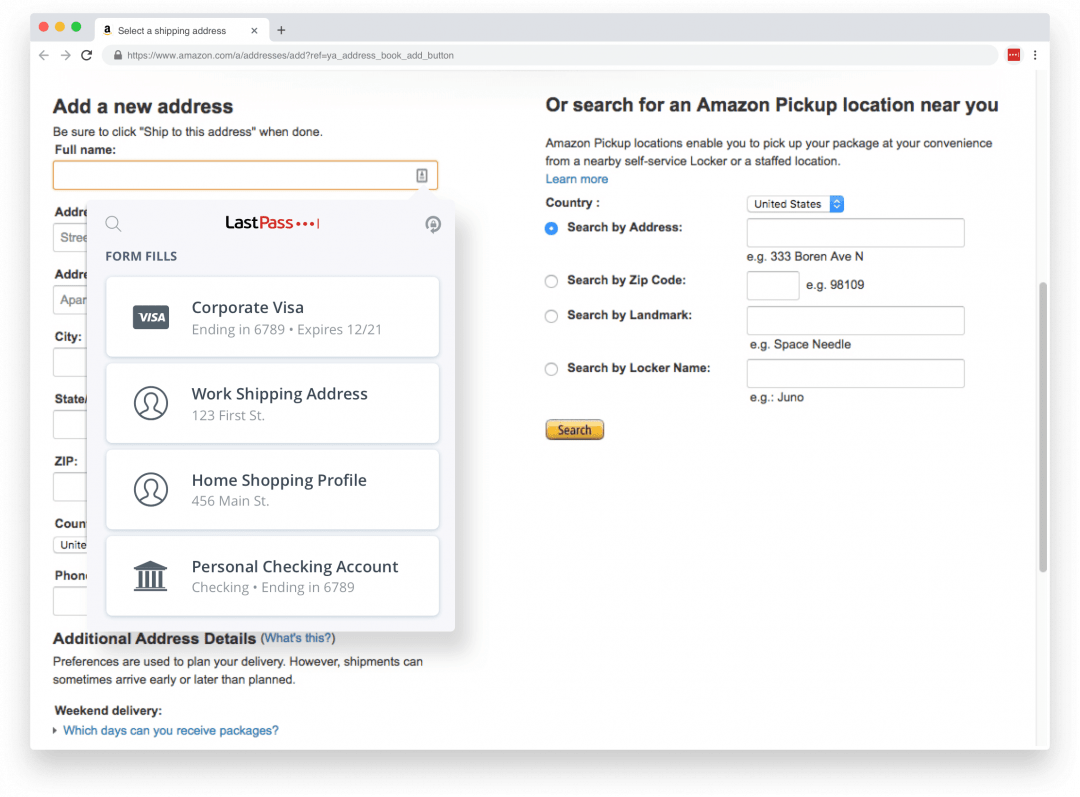Viewport: 1080px width, 797px height.
Task: Click the Search by Locker Name input field
Action: click(855, 373)
